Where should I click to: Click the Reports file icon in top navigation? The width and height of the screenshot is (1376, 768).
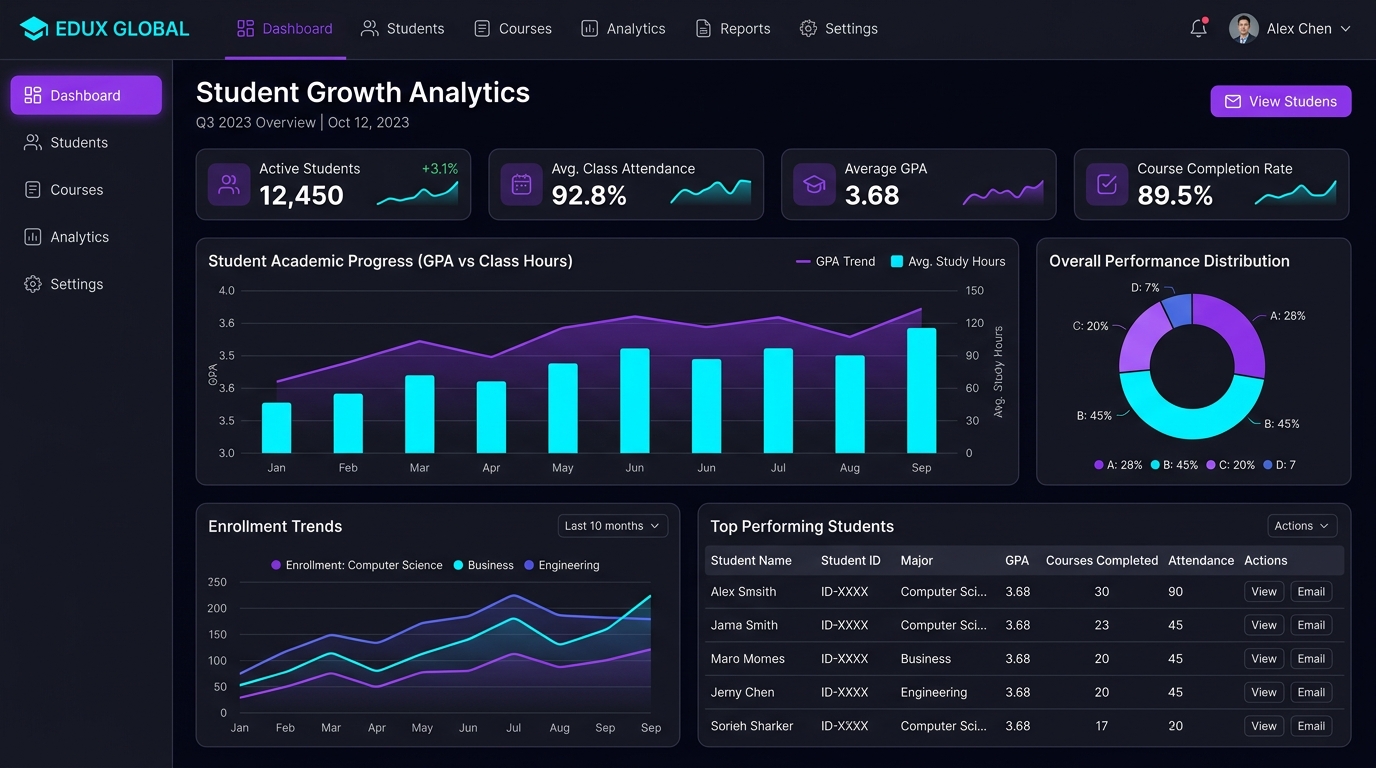[704, 29]
